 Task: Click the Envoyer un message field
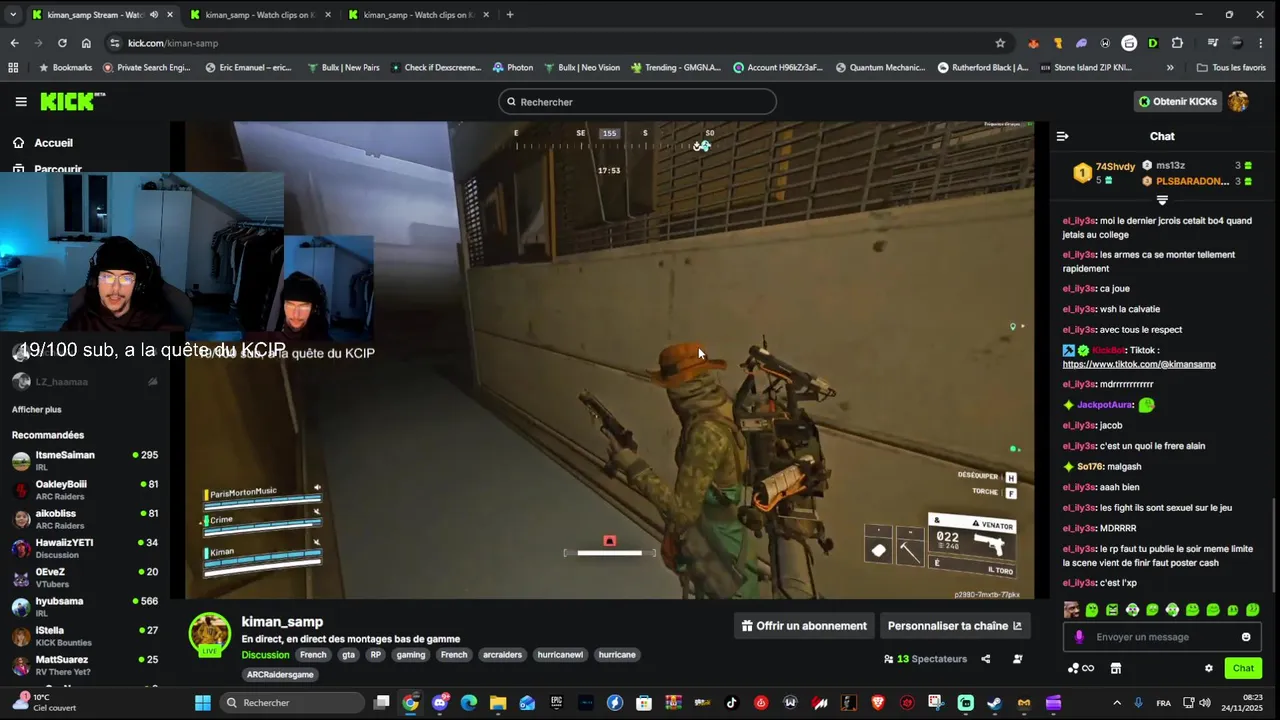[x=1160, y=637]
